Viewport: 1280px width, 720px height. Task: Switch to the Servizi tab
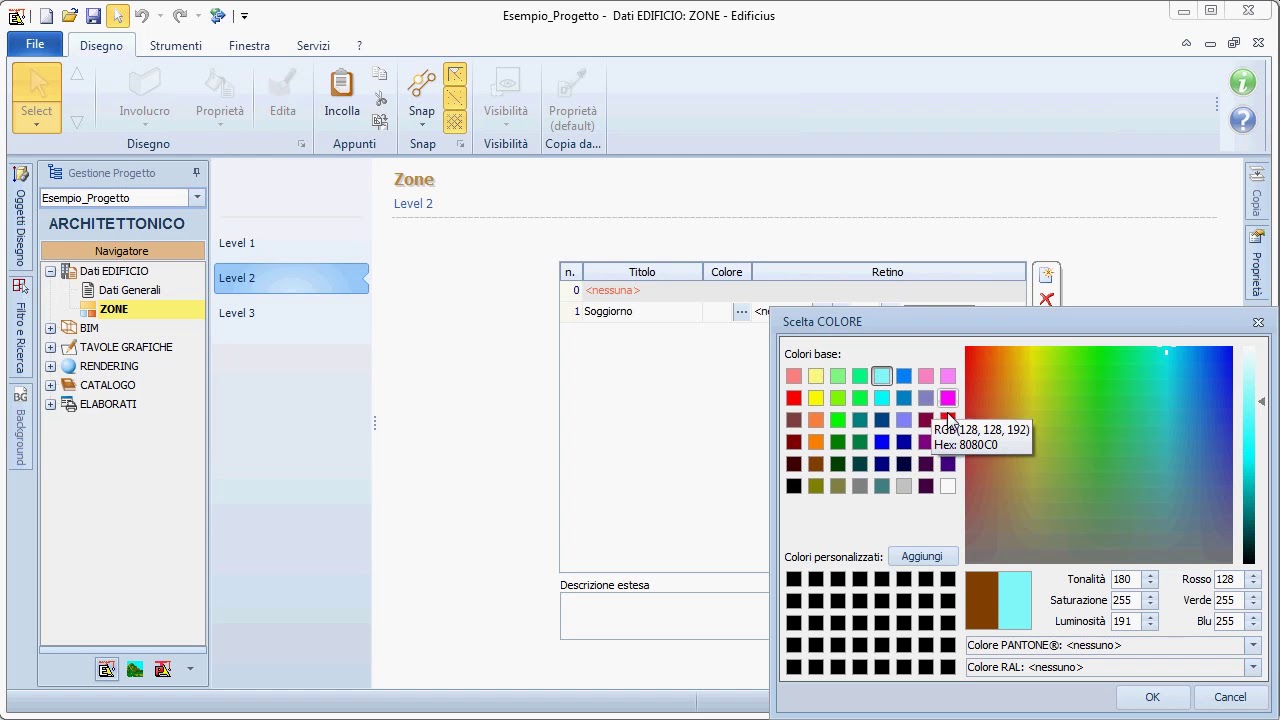click(313, 46)
